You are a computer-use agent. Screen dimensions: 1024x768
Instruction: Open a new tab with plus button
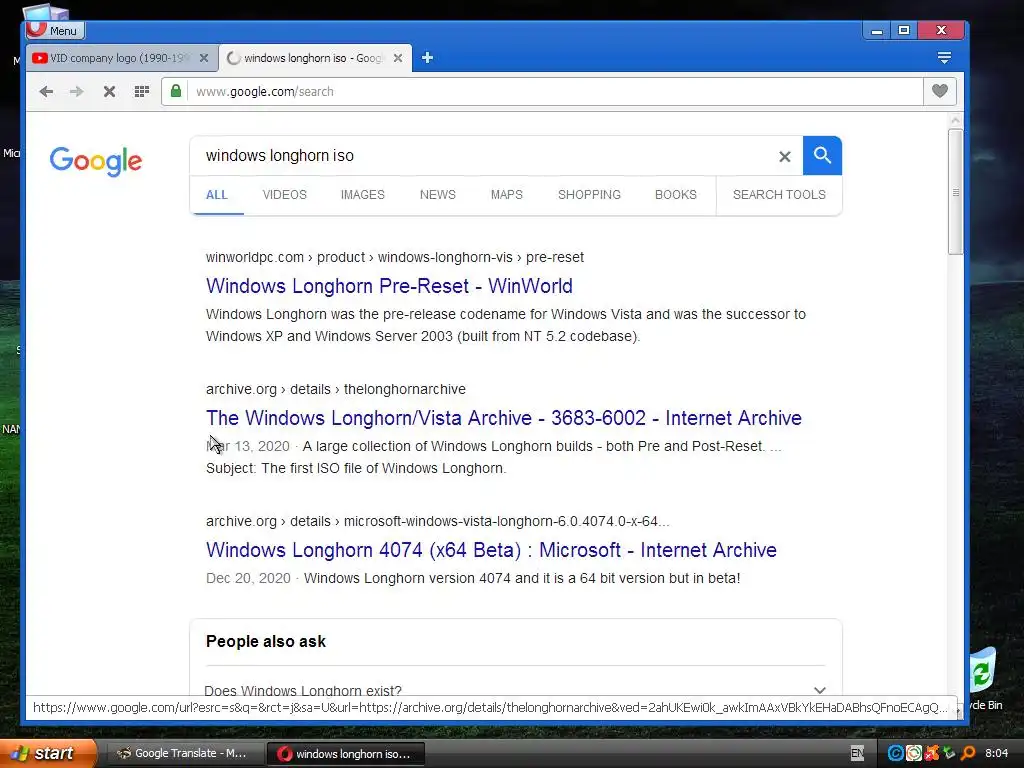pos(427,58)
